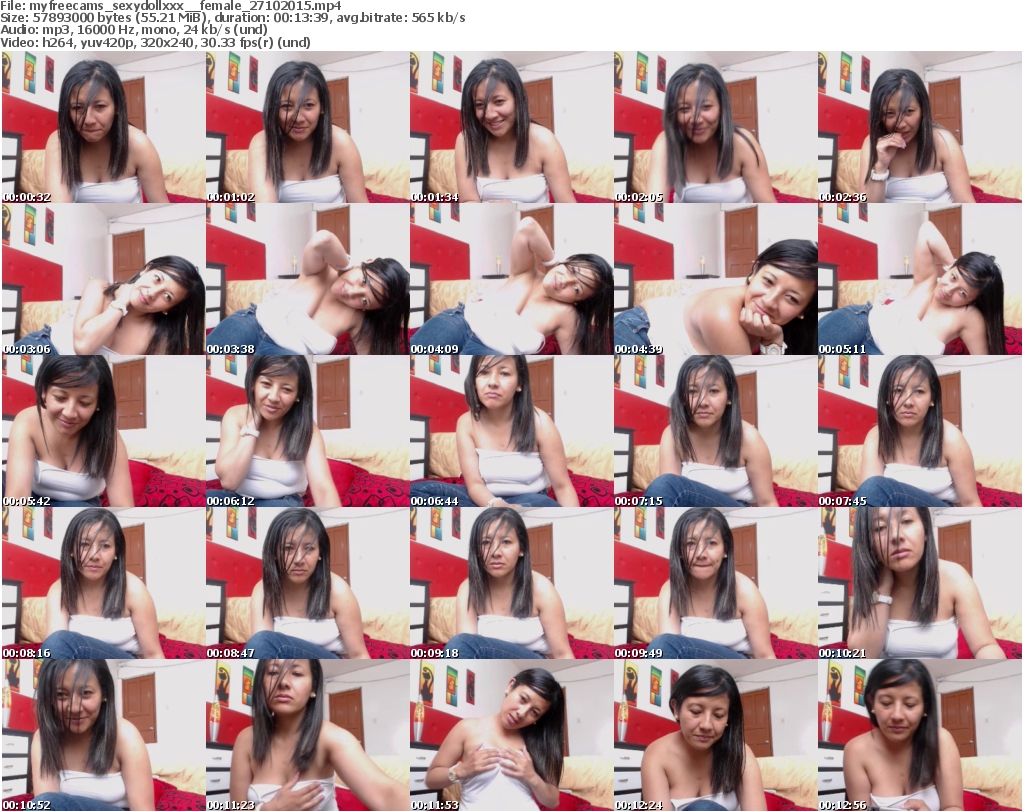Select the 'Audio: mp3, 16000 Hz' line

(x=134, y=30)
